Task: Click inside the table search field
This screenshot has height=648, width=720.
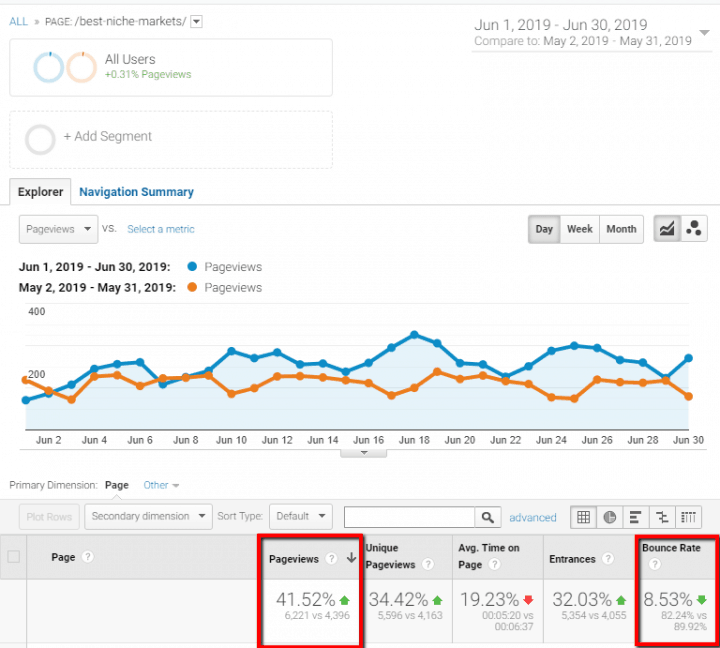Action: 409,517
